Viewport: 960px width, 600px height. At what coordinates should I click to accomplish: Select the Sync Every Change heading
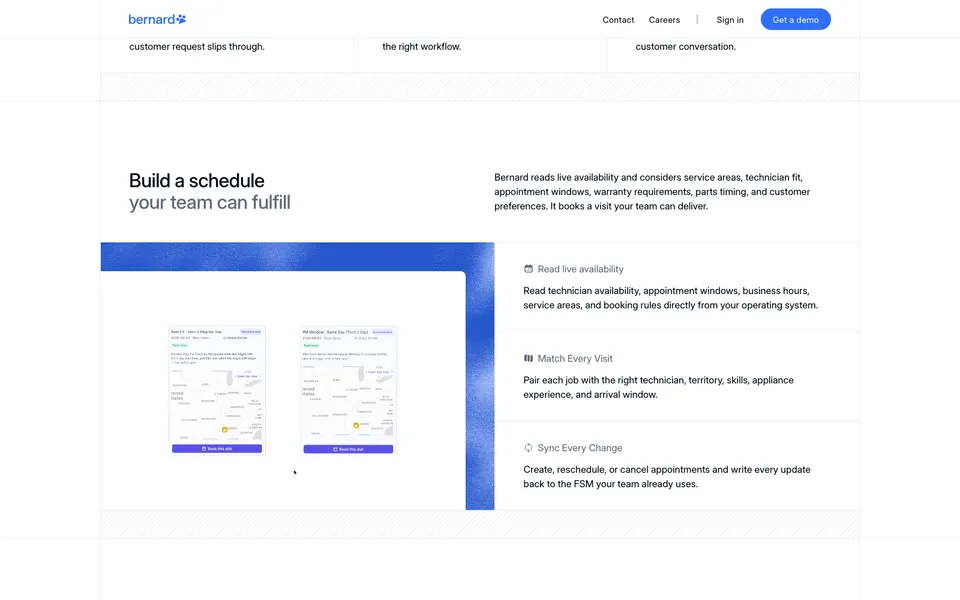[x=580, y=448]
